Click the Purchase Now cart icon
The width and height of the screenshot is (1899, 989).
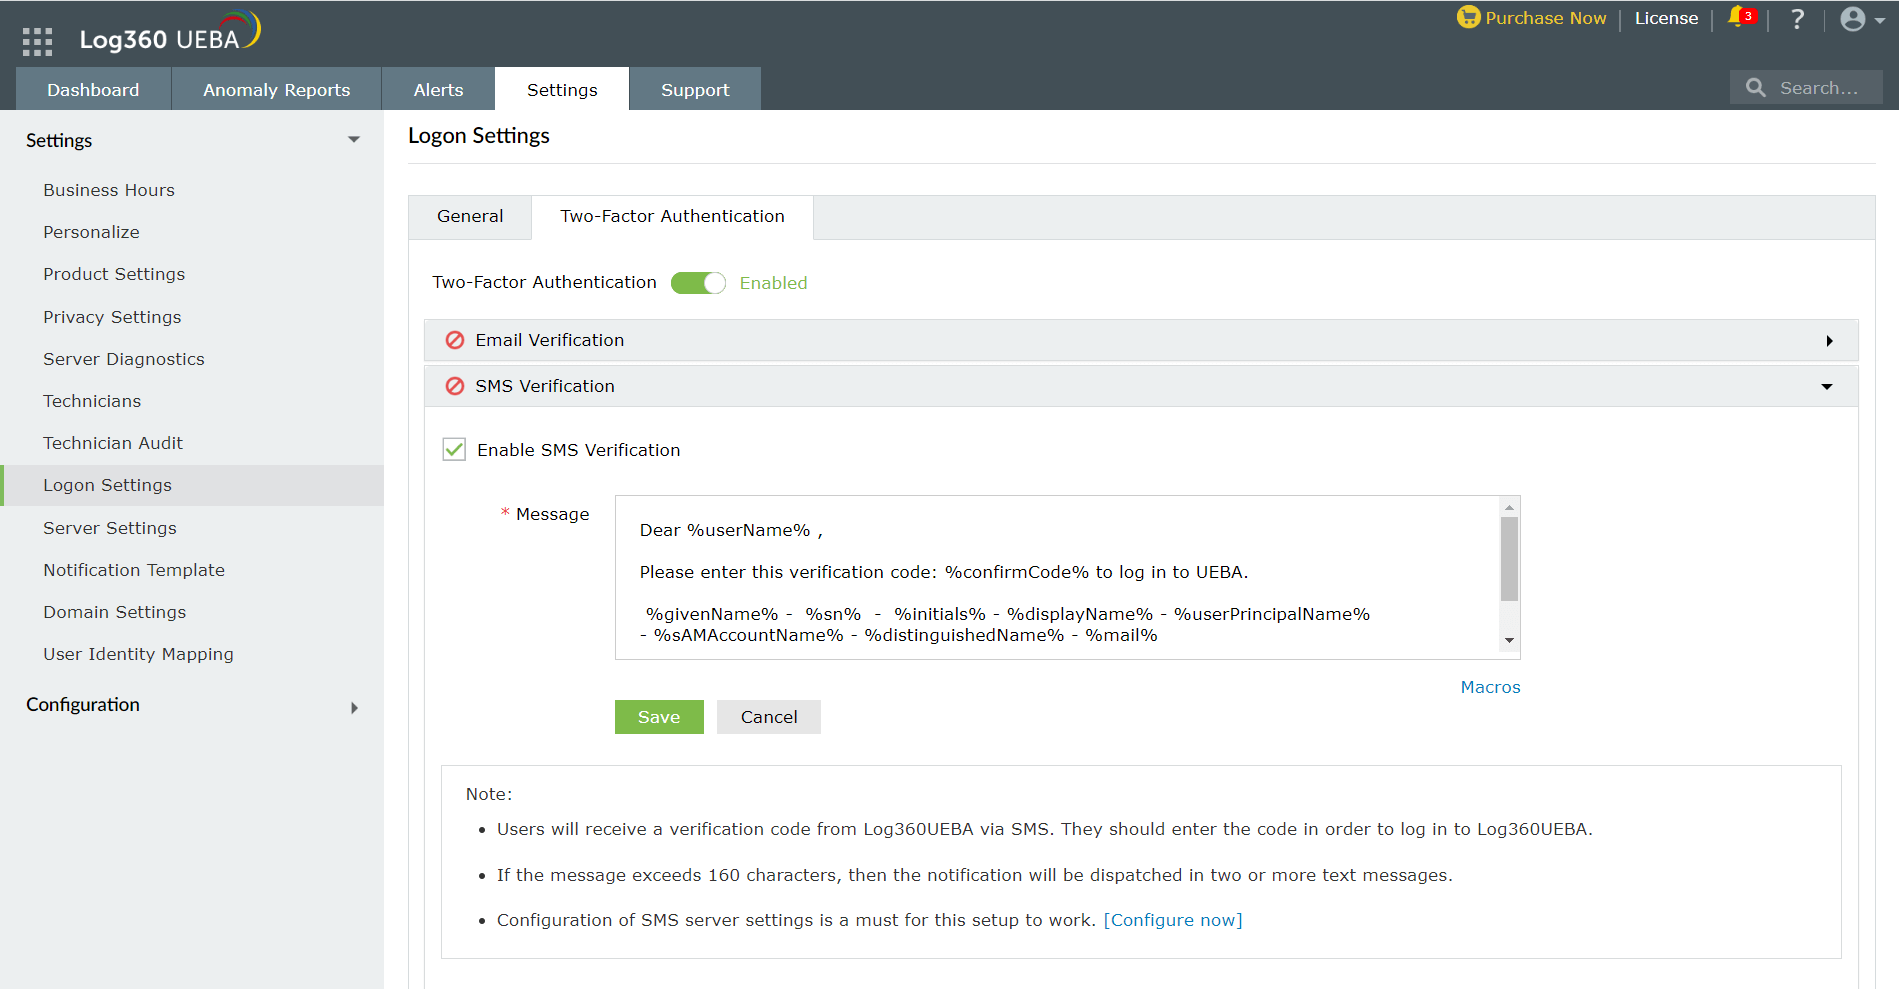pos(1468,17)
